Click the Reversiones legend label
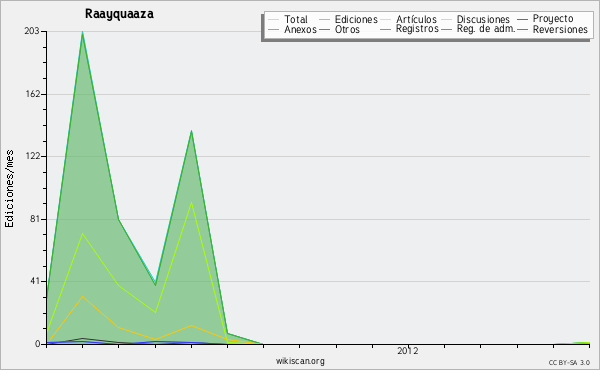Screen dimensions: 600x370 click(560, 29)
